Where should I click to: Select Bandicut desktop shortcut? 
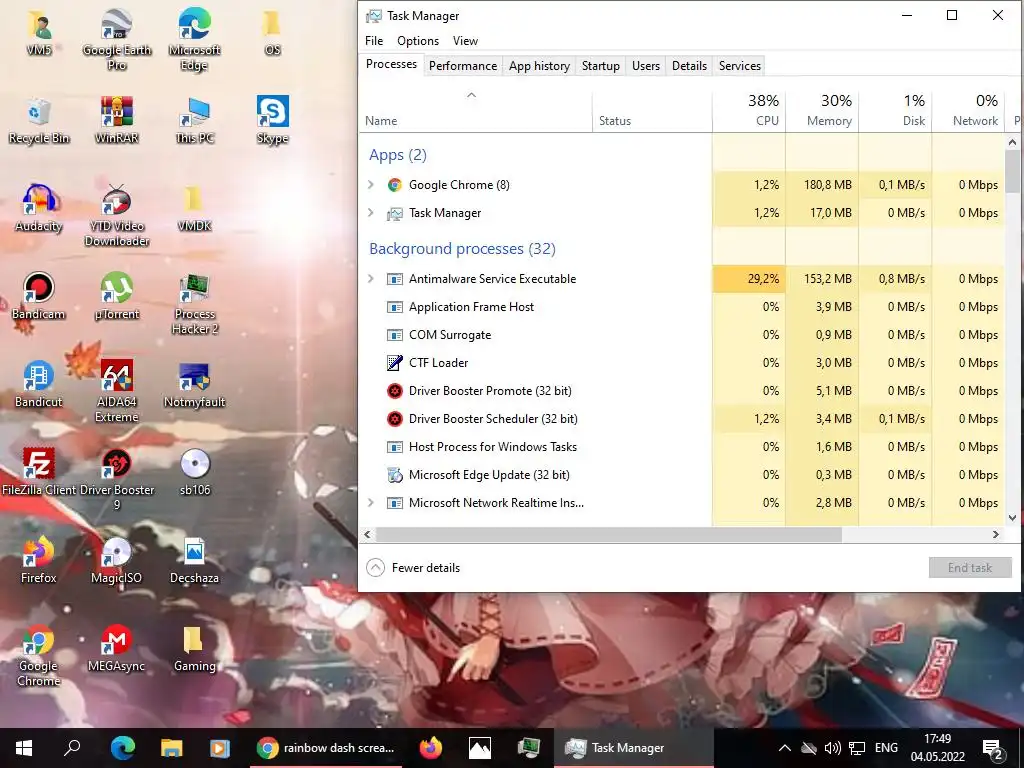(39, 385)
